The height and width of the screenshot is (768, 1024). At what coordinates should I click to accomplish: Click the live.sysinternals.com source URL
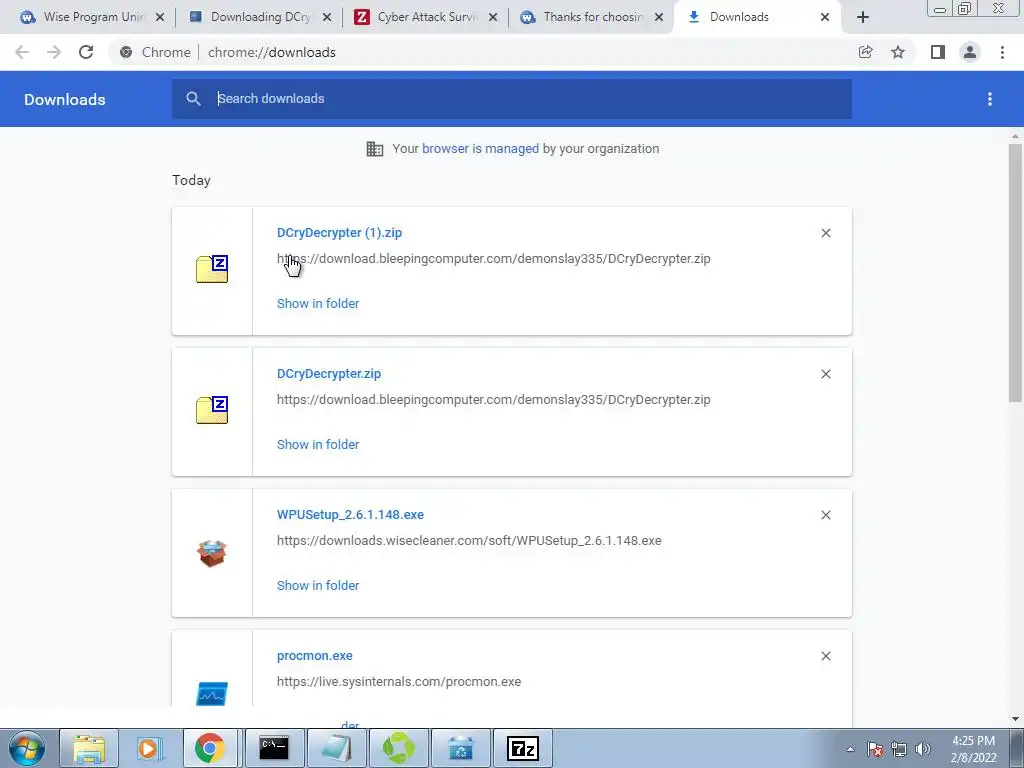(399, 682)
